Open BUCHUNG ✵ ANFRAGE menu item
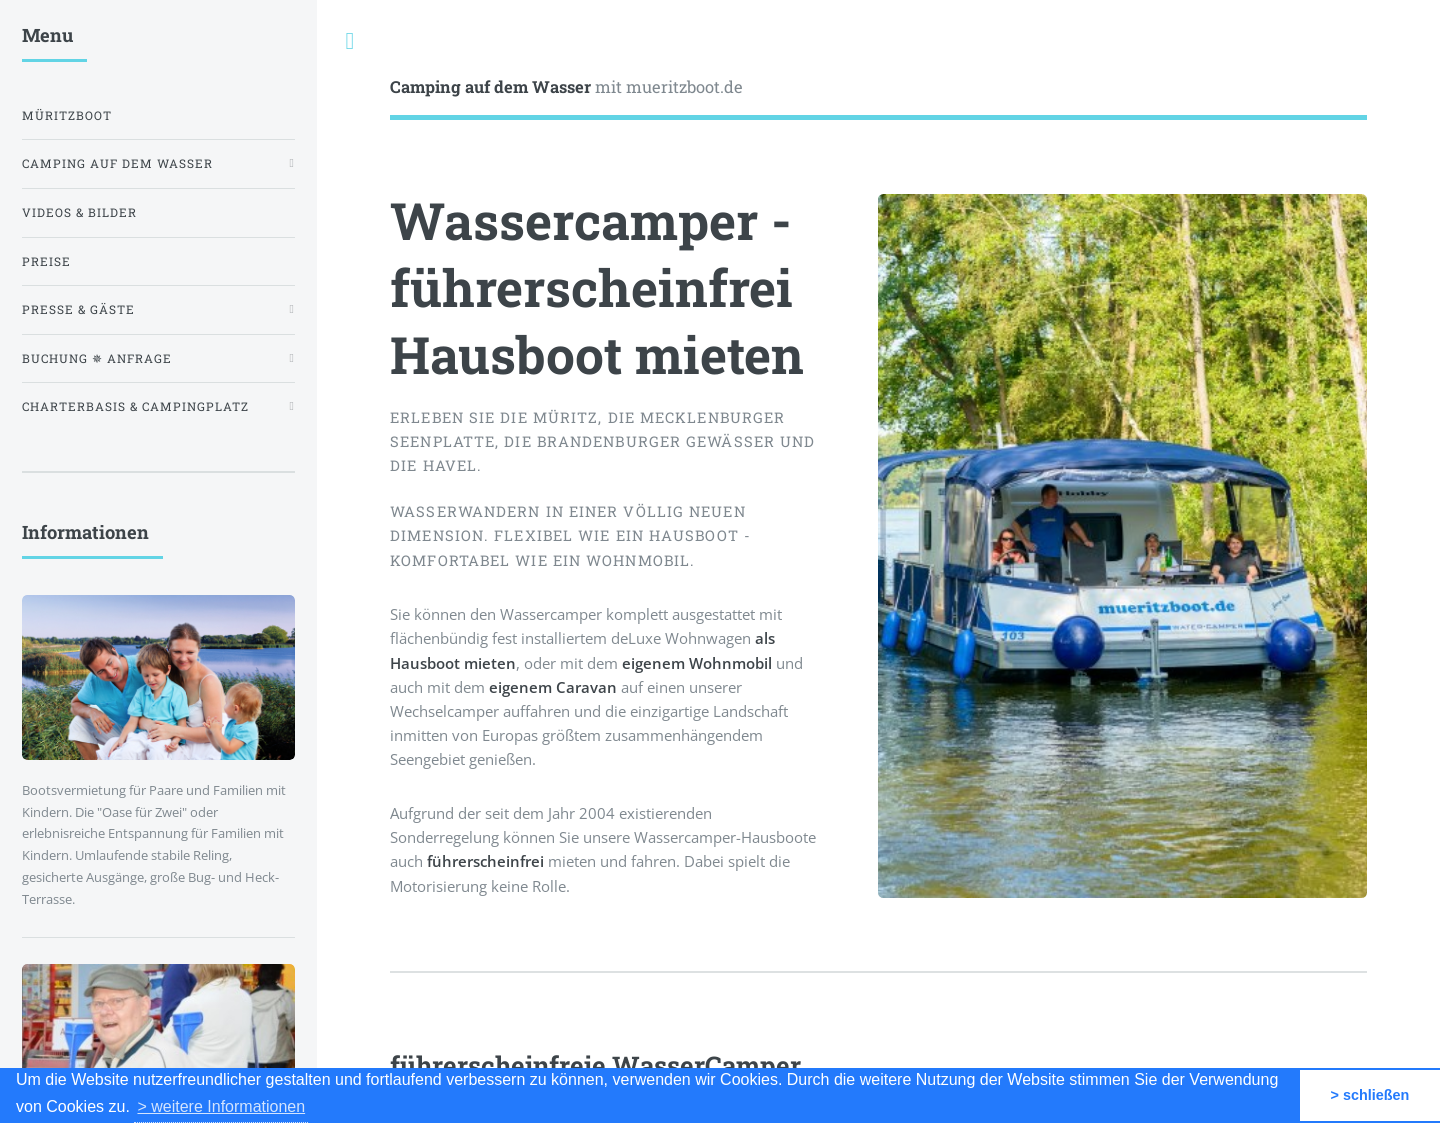The width and height of the screenshot is (1440, 1123). (96, 359)
